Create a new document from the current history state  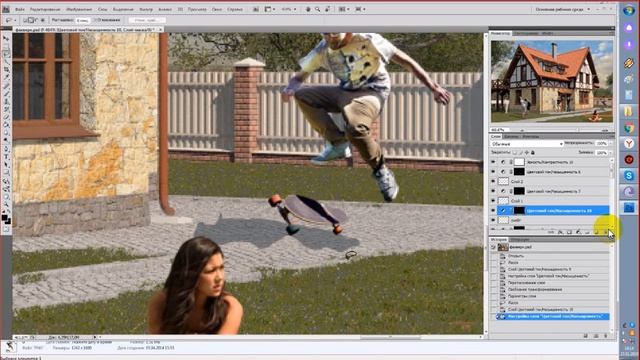pyautogui.click(x=586, y=336)
